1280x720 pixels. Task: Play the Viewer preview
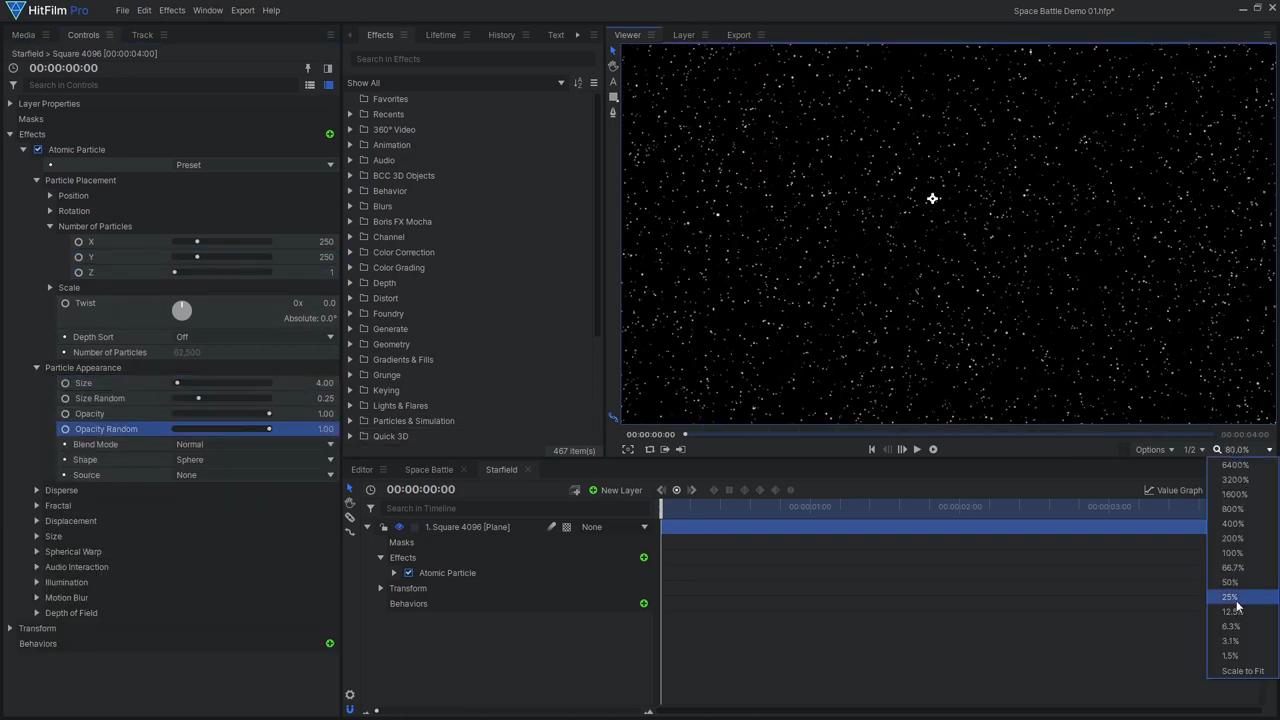coord(917,449)
